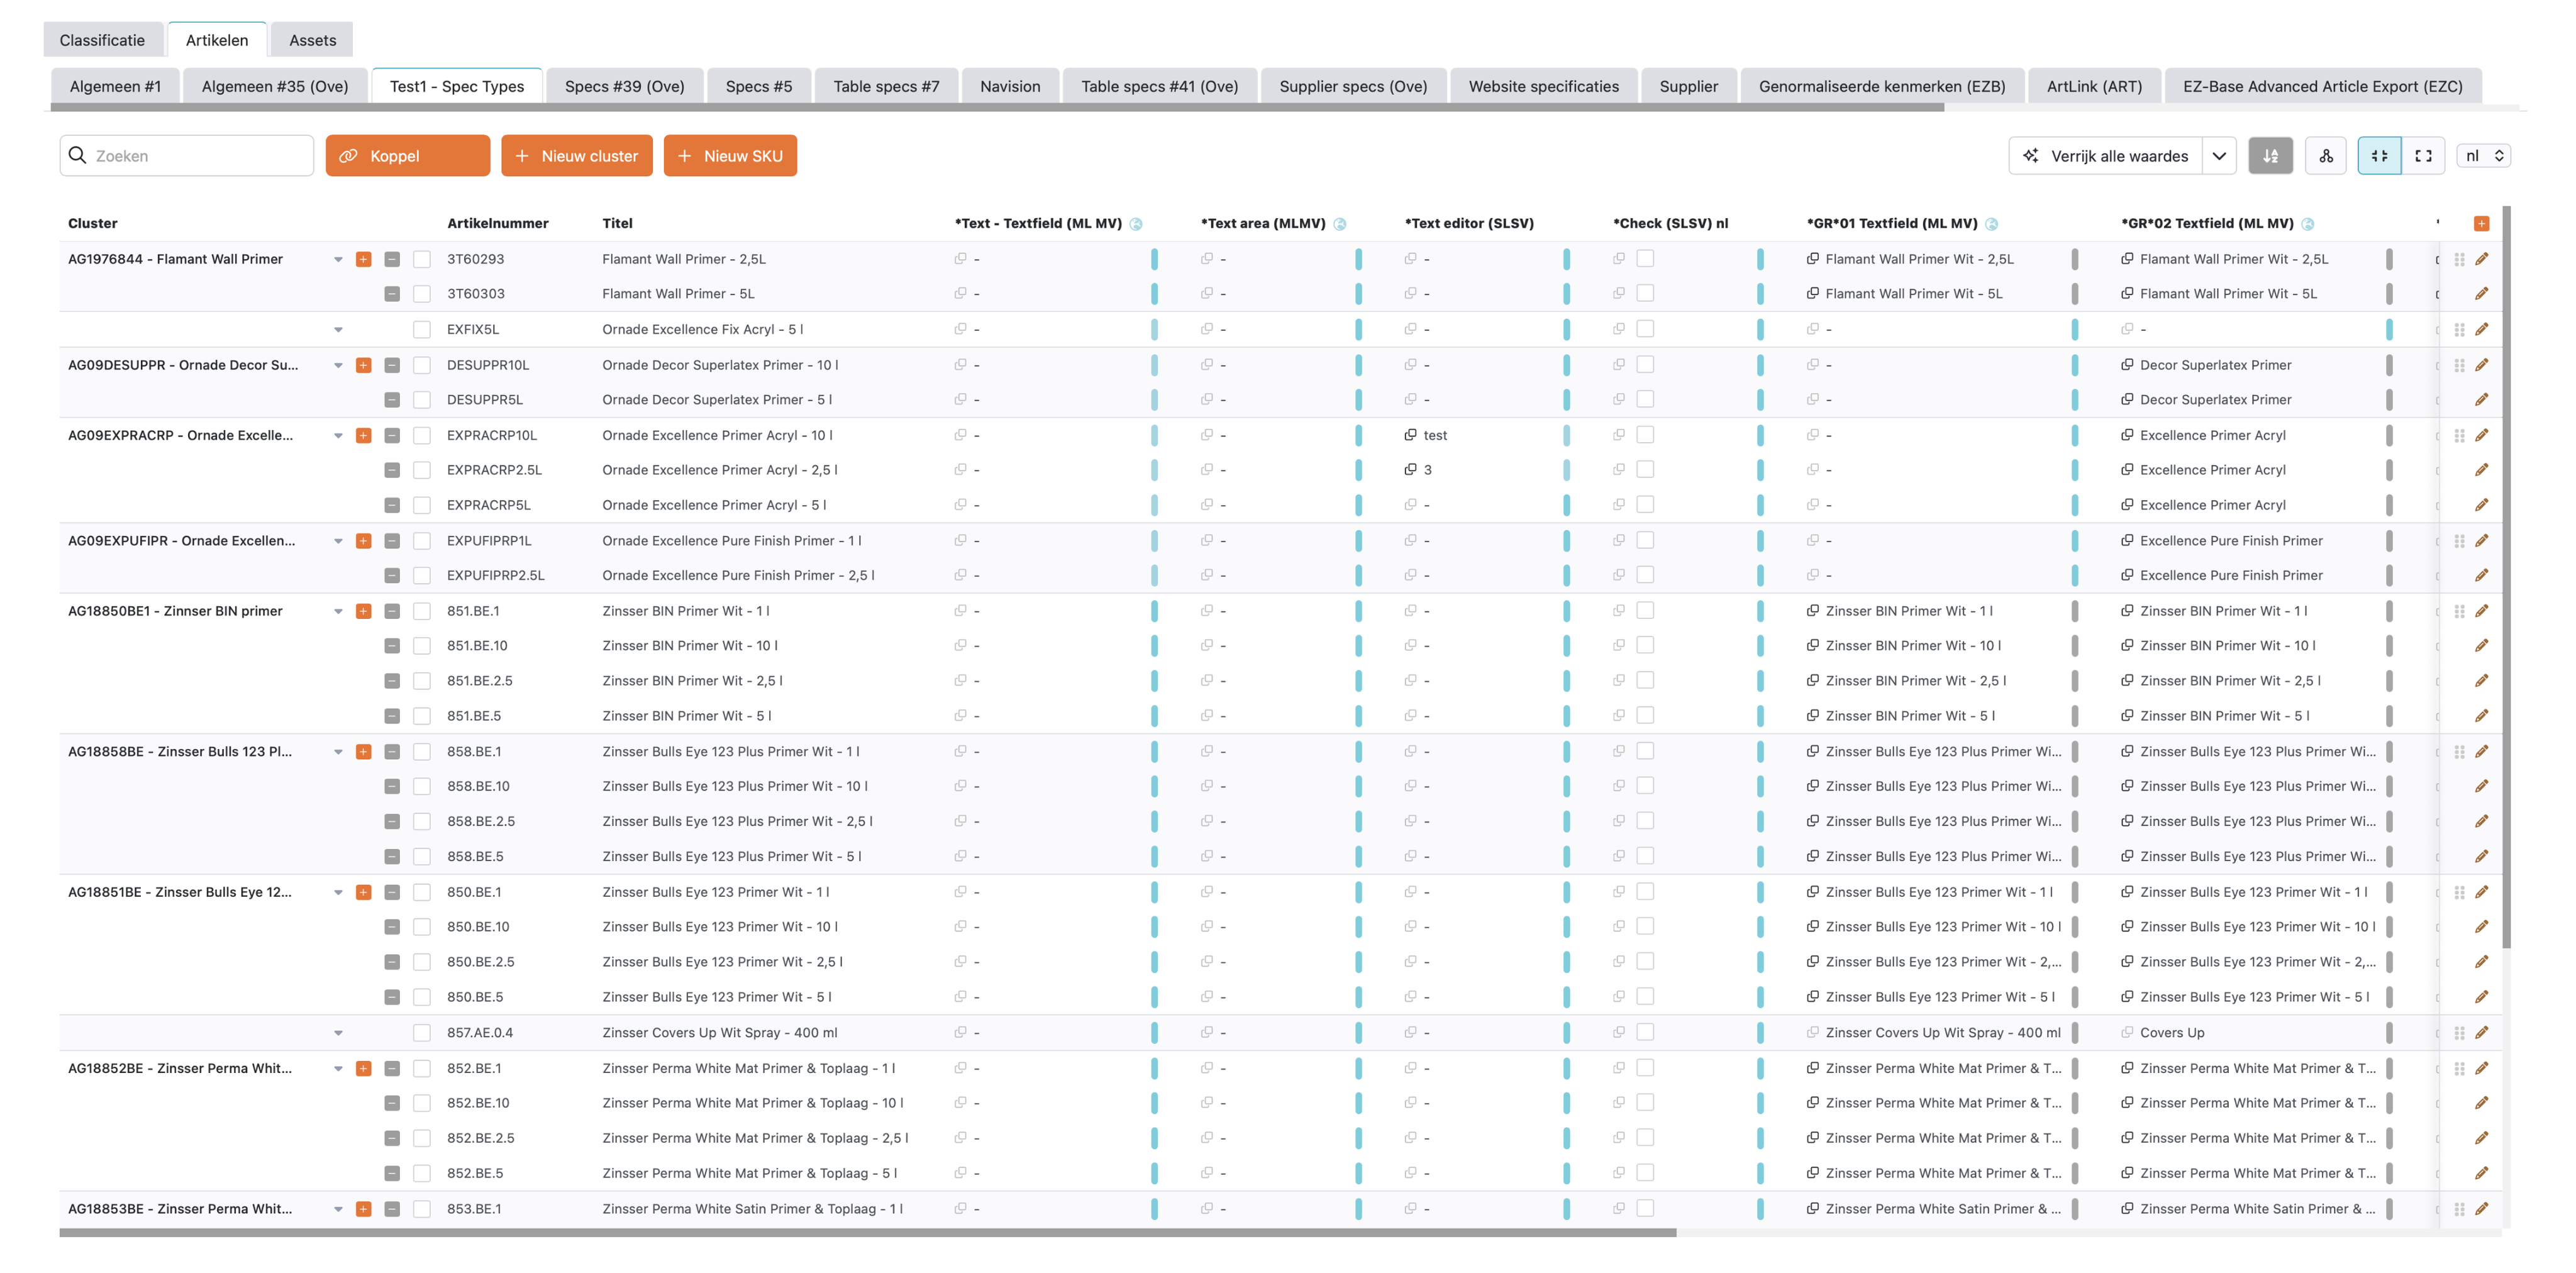Click the blue status bar after *Check for EXFIX5L
This screenshot has height=1273, width=2576.
point(1760,329)
